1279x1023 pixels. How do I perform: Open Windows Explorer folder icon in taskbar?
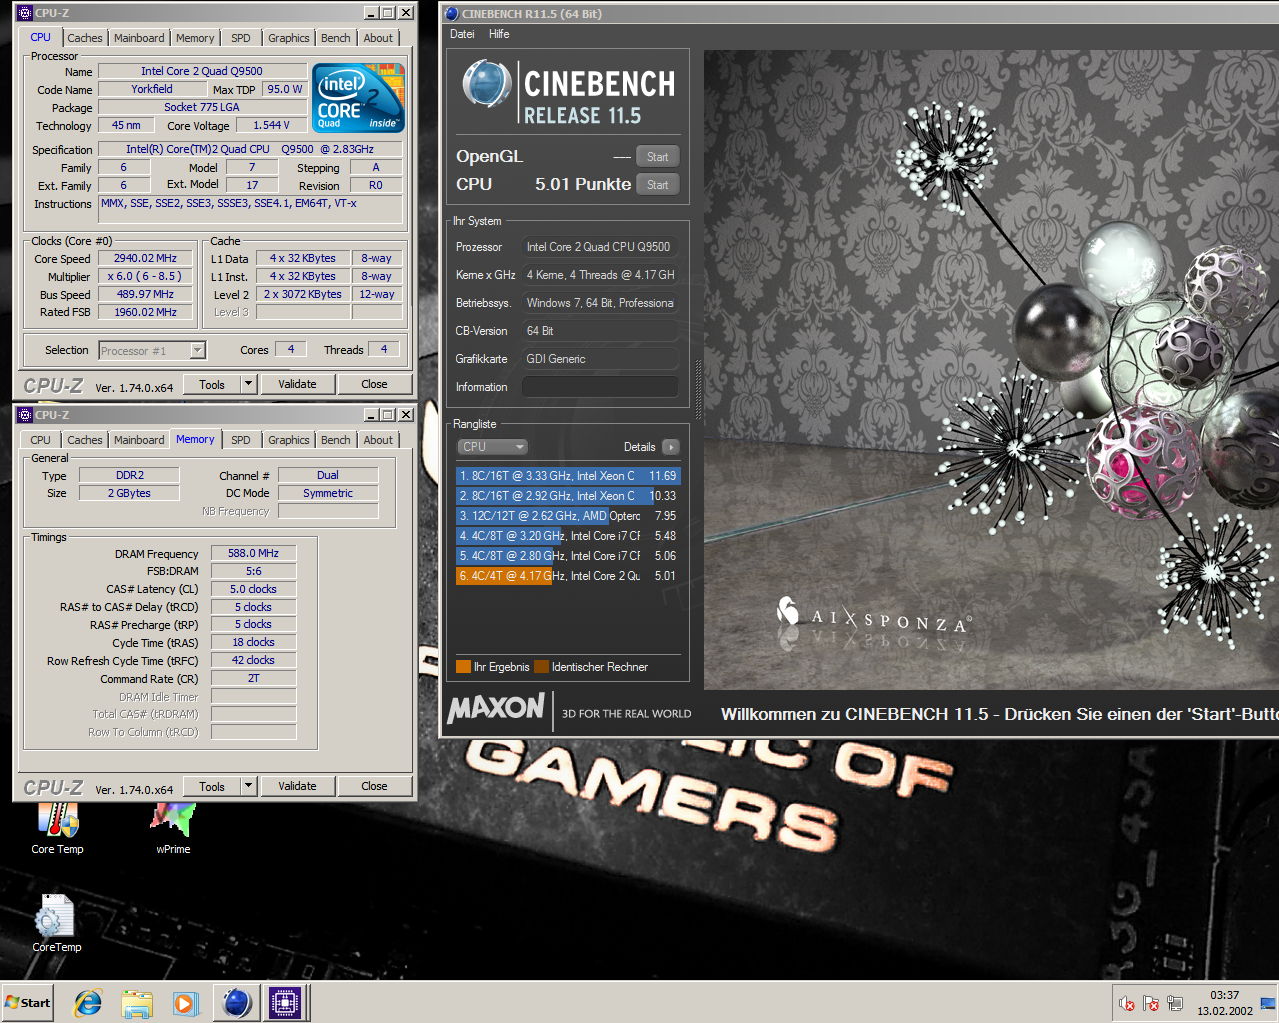(x=137, y=1003)
